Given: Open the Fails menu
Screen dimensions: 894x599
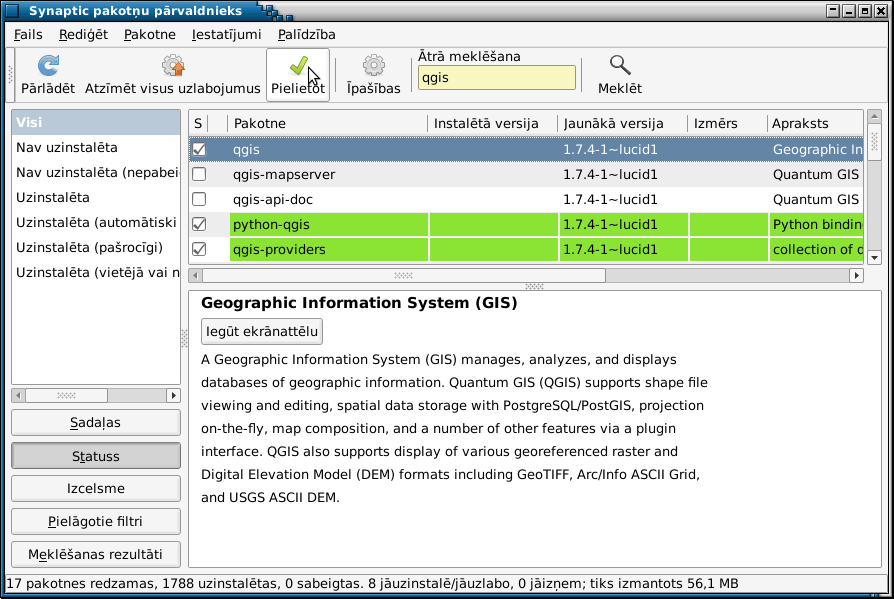Looking at the screenshot, I should (28, 35).
